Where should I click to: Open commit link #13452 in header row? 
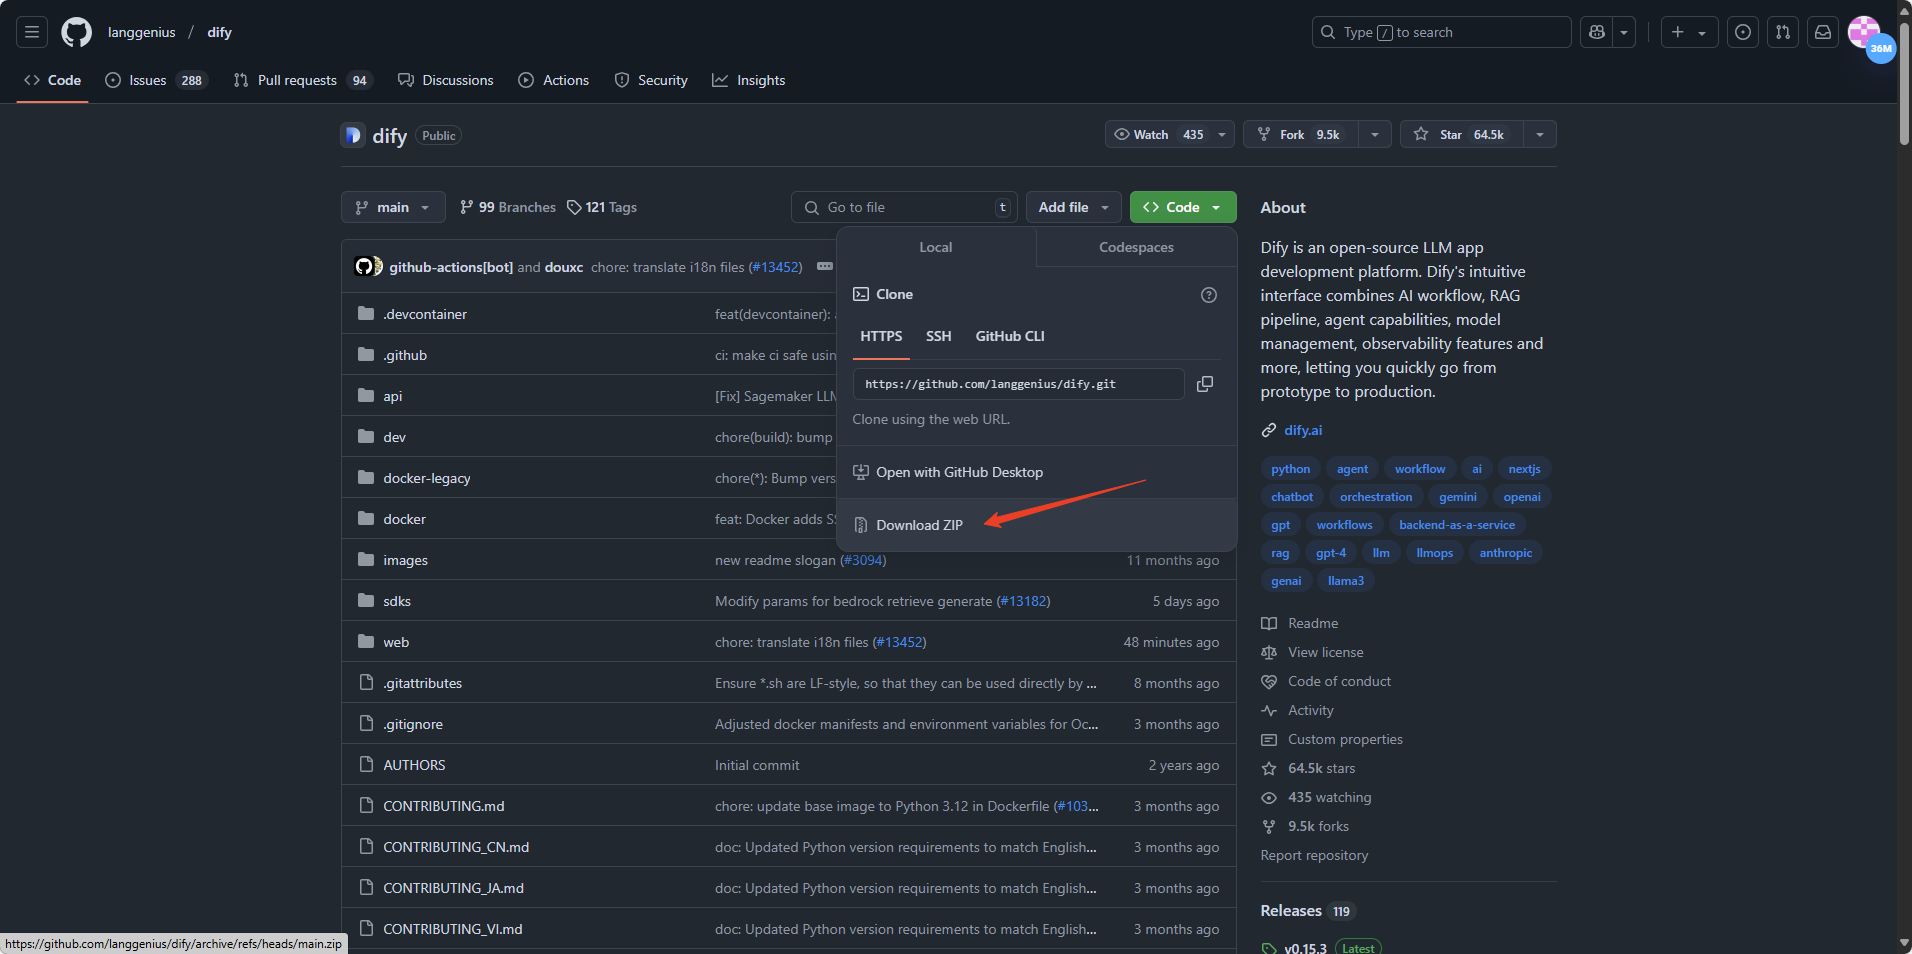point(775,267)
